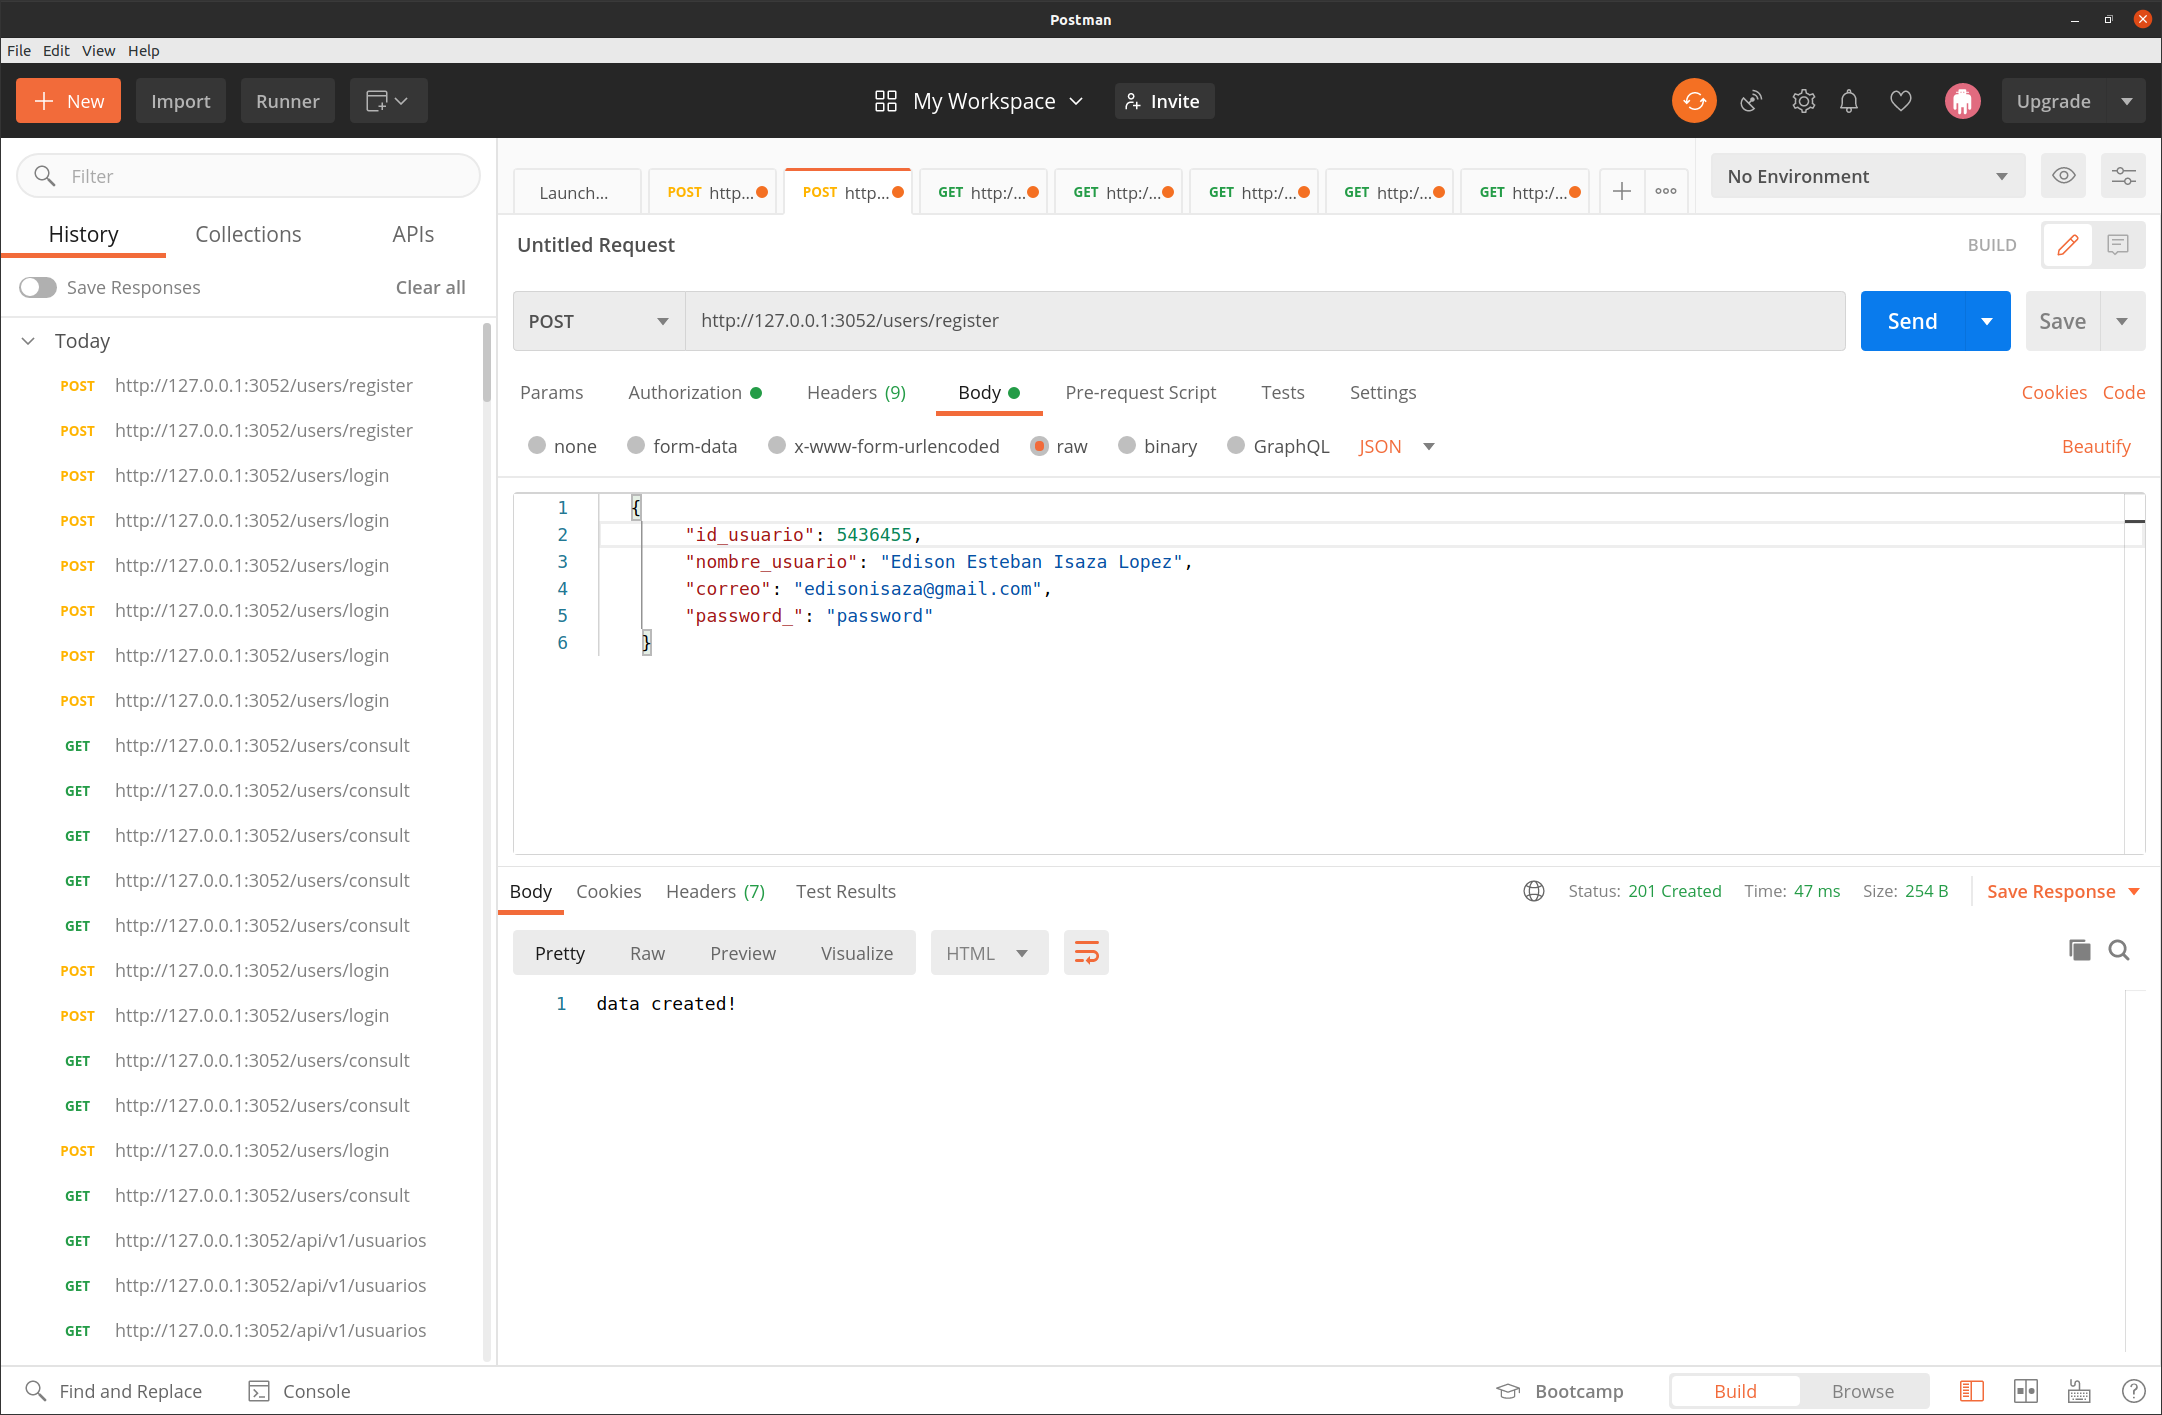Open the Pre-request Script tab
The image size is (2162, 1415).
(x=1140, y=392)
